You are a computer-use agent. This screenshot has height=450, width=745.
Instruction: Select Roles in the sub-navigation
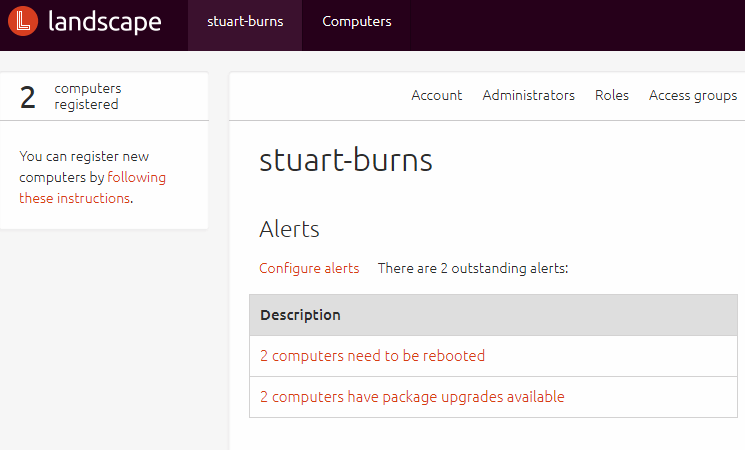click(611, 95)
